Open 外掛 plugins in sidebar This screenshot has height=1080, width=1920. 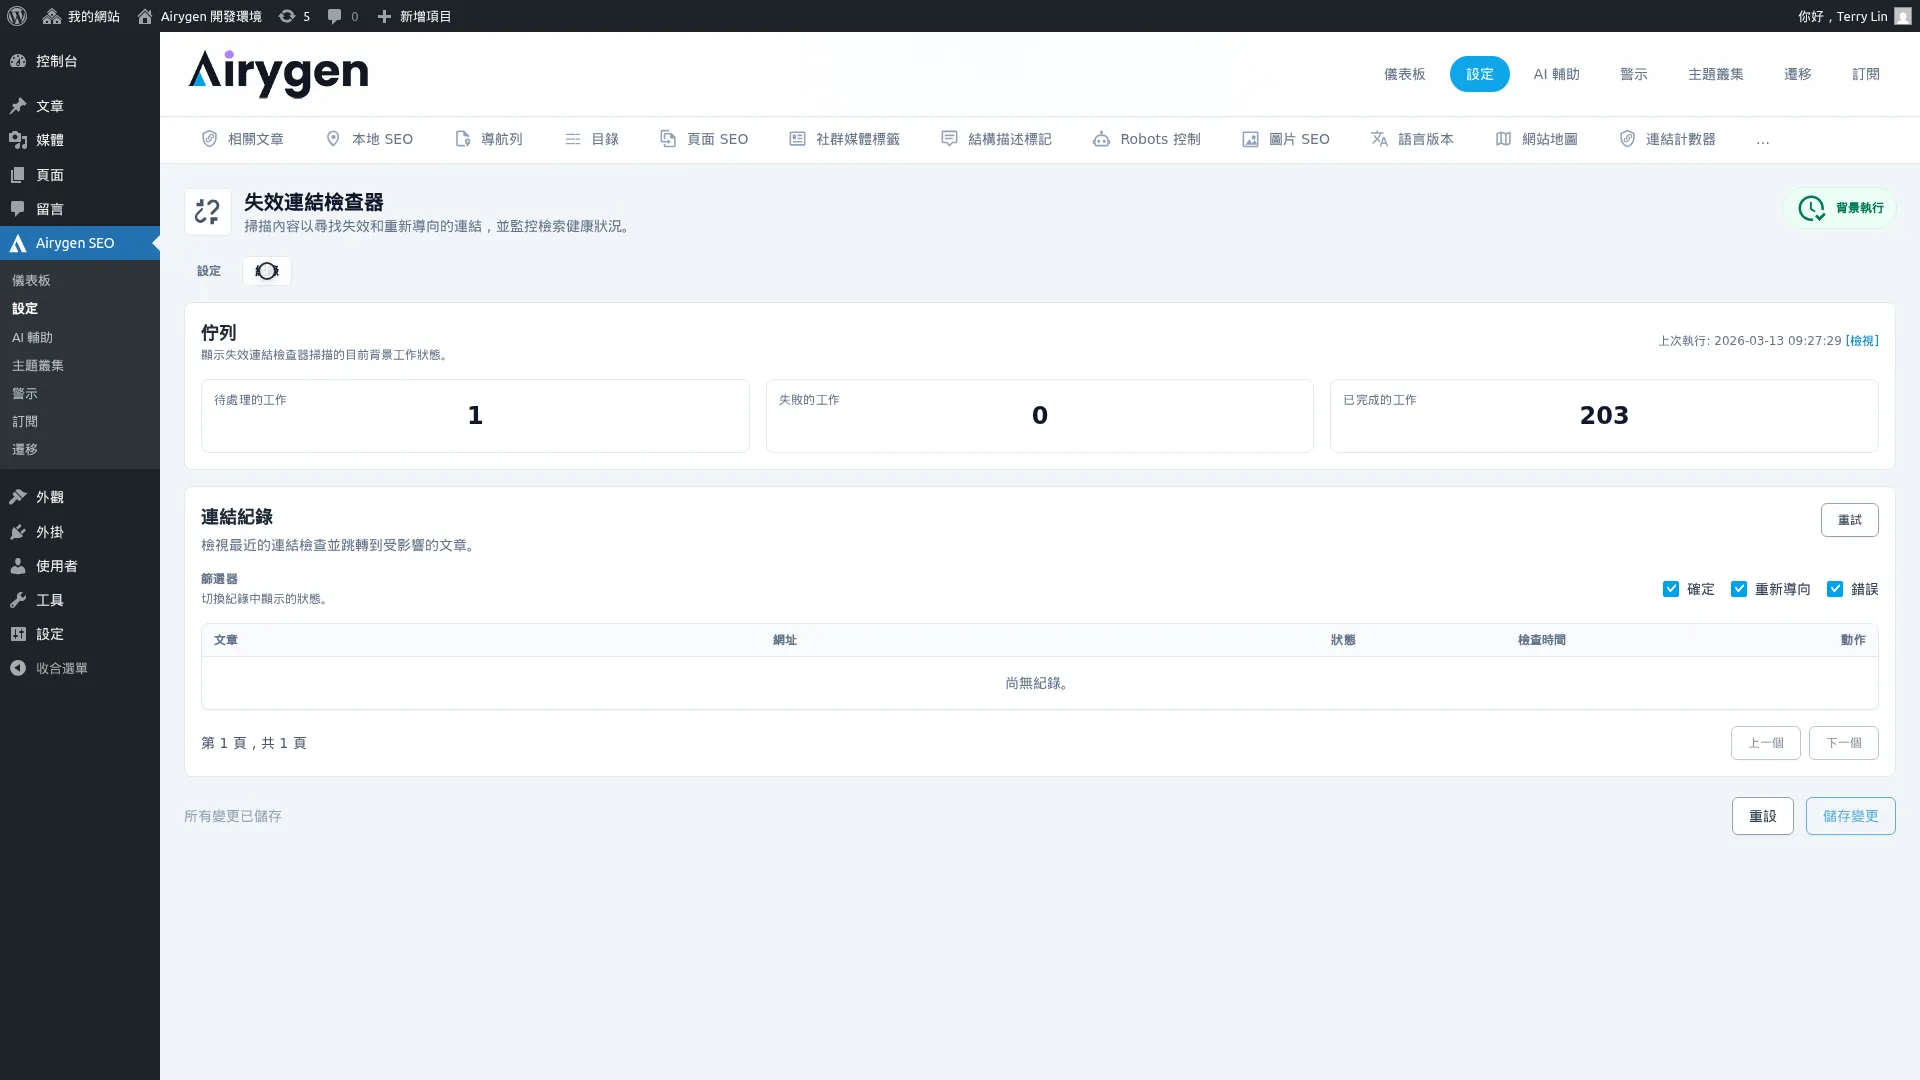[x=80, y=532]
